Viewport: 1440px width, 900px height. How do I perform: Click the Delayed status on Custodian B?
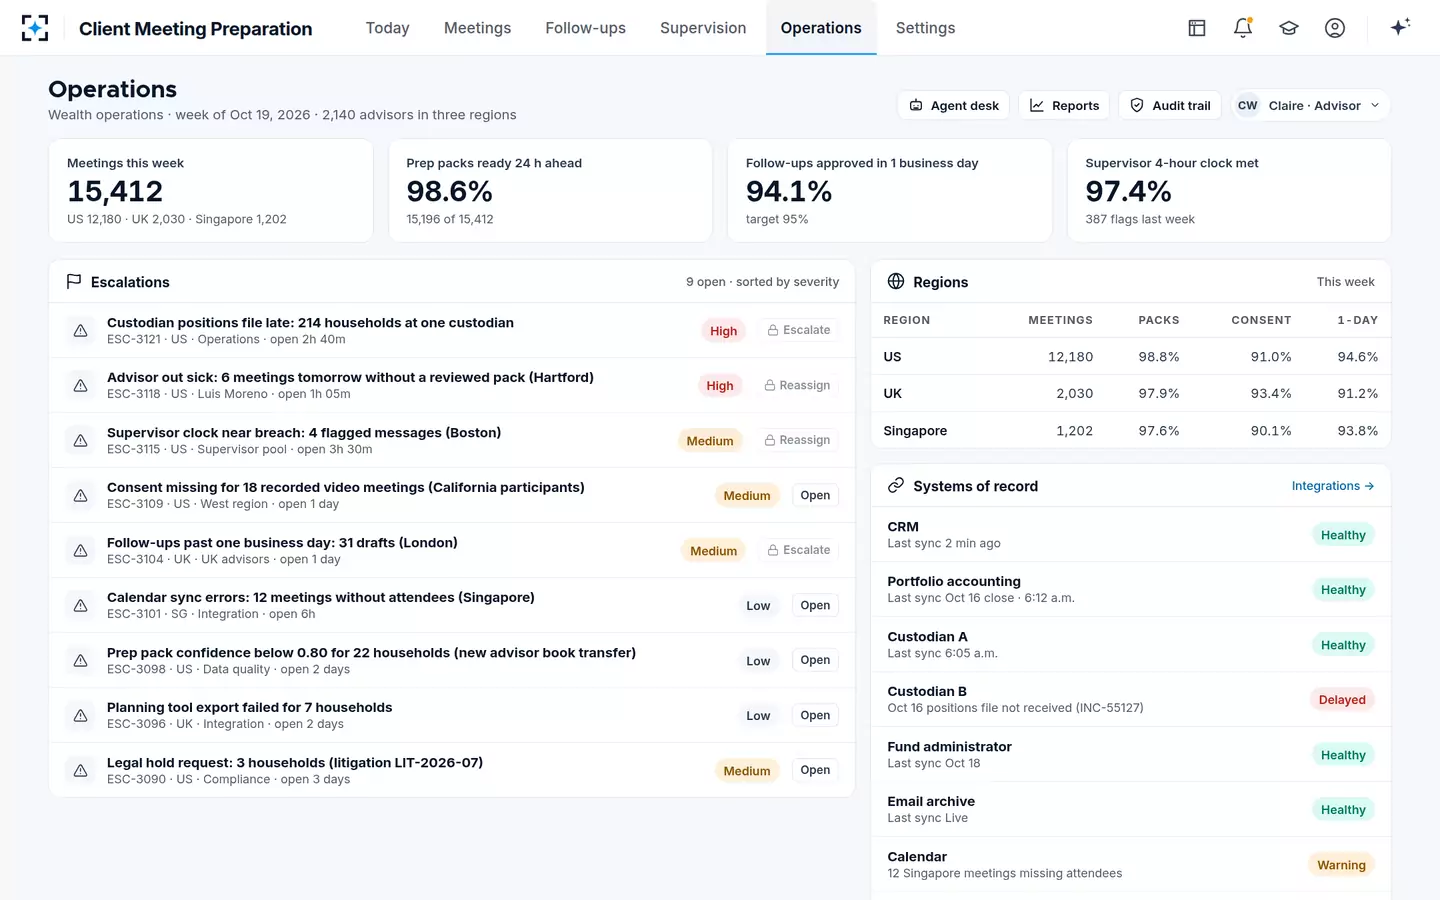[1342, 700]
